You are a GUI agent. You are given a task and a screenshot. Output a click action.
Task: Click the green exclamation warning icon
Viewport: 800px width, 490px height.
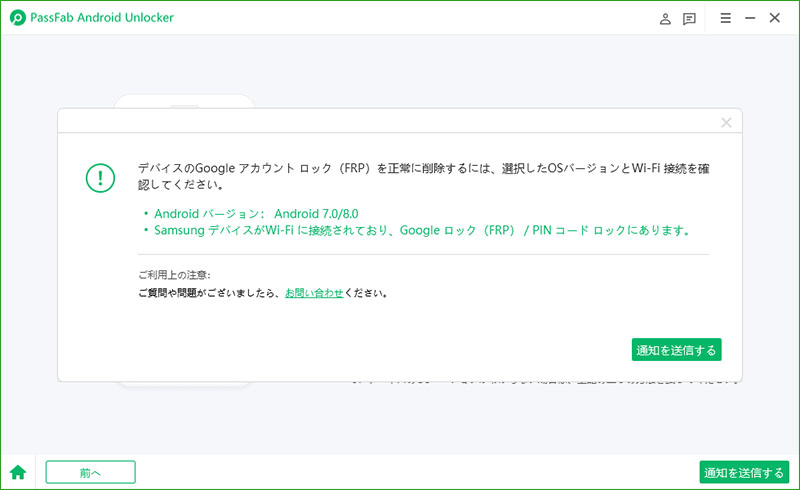tap(100, 178)
